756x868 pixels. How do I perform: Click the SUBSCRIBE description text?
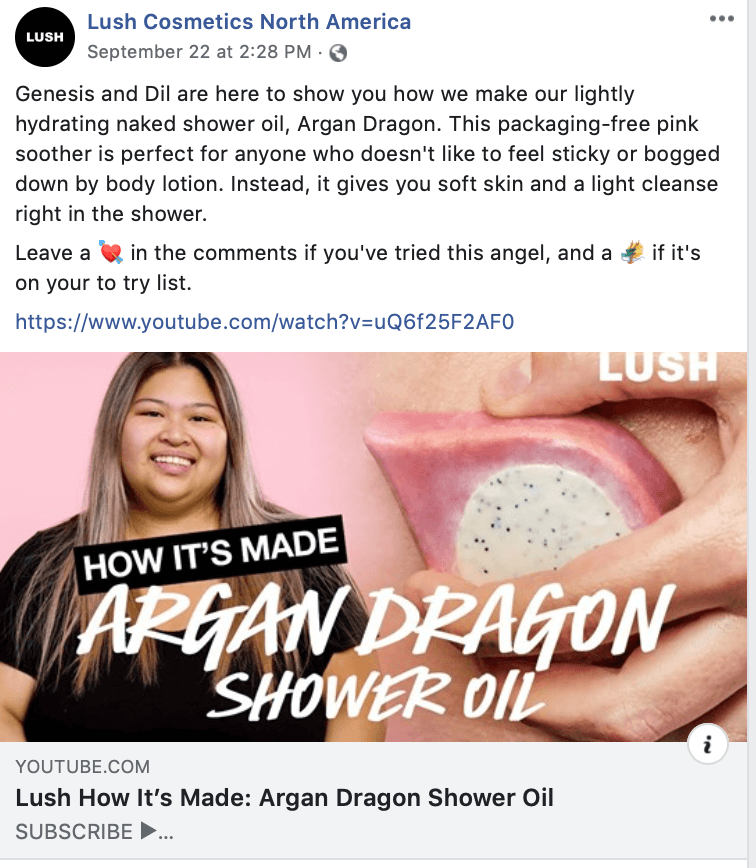(74, 831)
